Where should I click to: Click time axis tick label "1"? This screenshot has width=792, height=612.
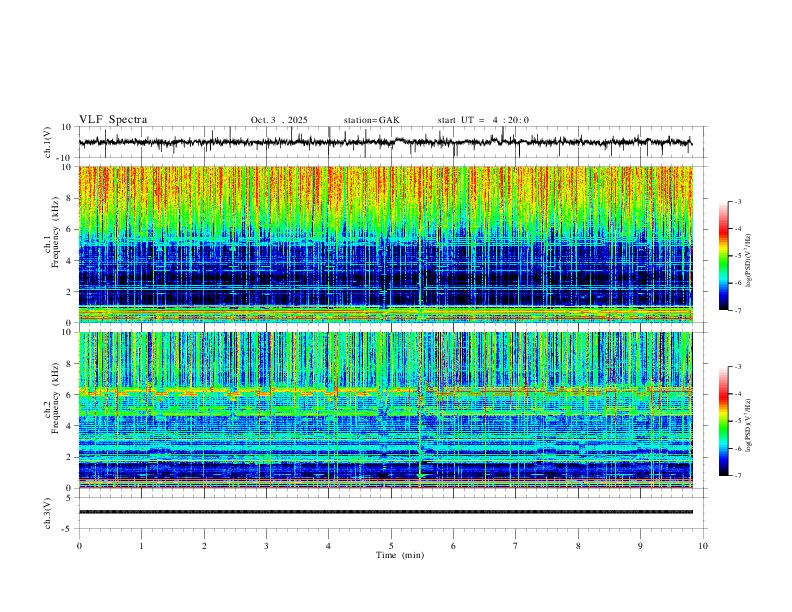141,546
